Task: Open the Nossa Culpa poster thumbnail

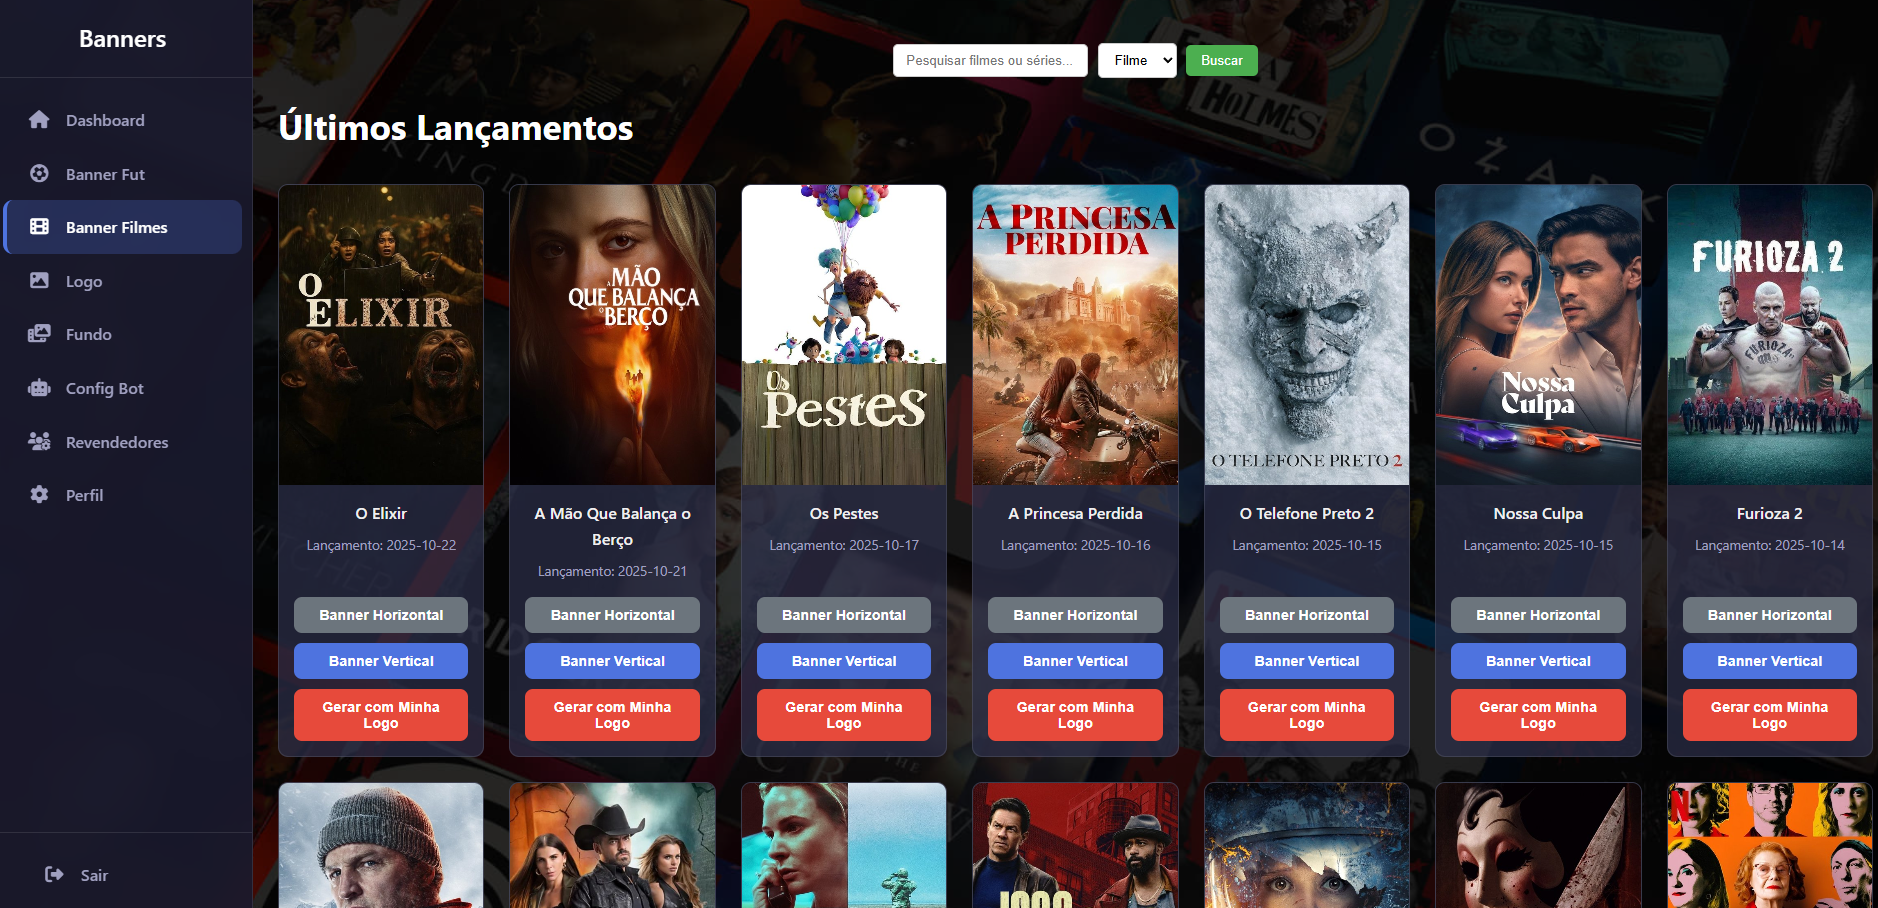Action: click(x=1538, y=335)
